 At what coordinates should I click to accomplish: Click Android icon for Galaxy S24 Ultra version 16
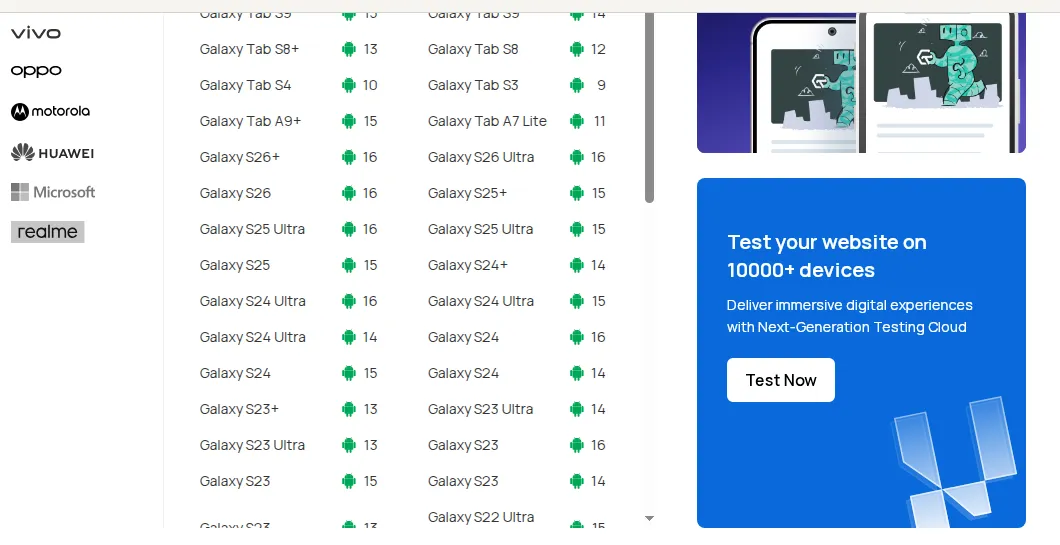click(349, 301)
